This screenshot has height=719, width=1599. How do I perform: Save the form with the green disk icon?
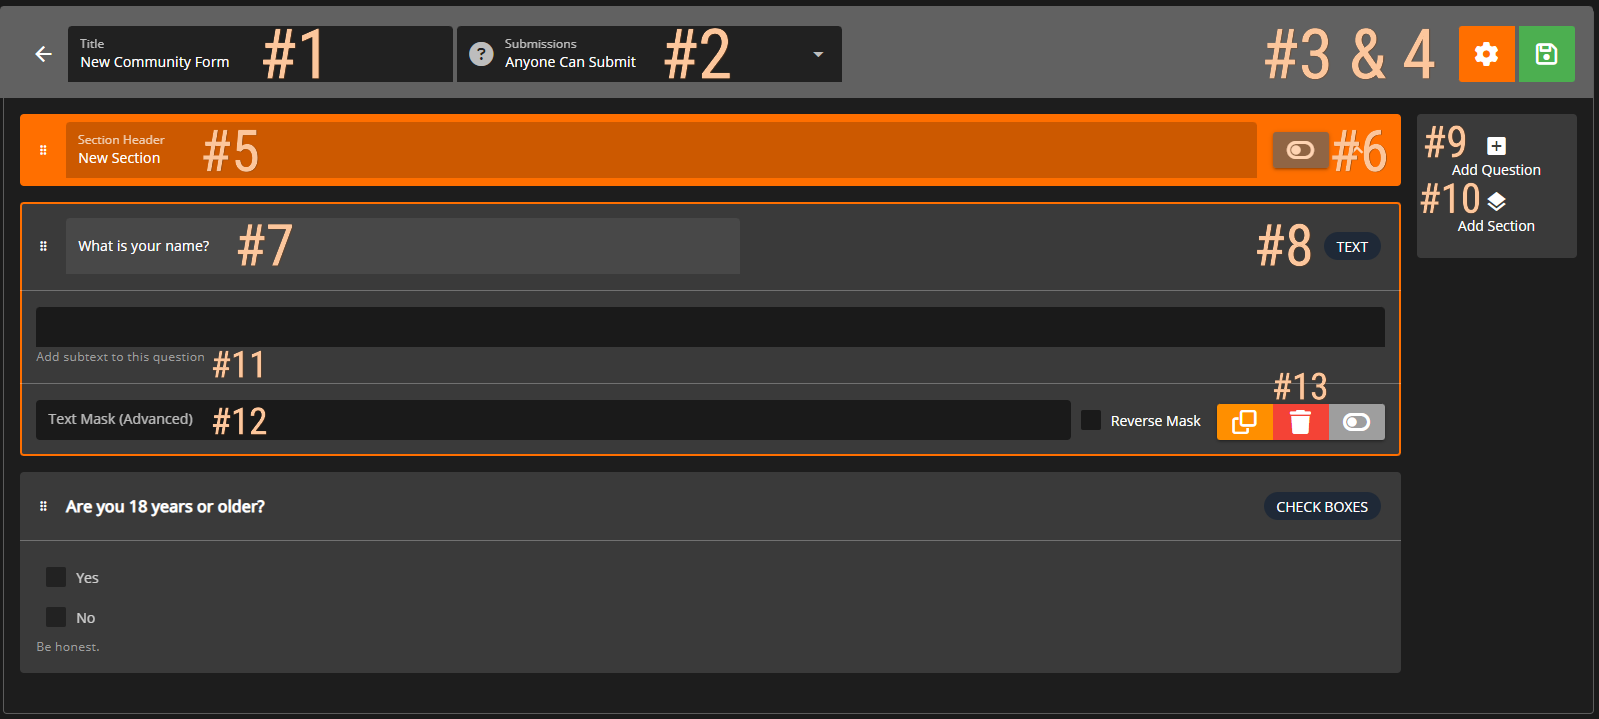(x=1546, y=54)
